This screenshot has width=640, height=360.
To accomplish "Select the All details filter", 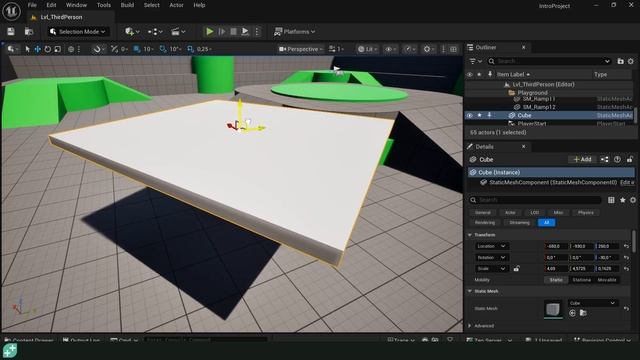I will pyautogui.click(x=547, y=222).
